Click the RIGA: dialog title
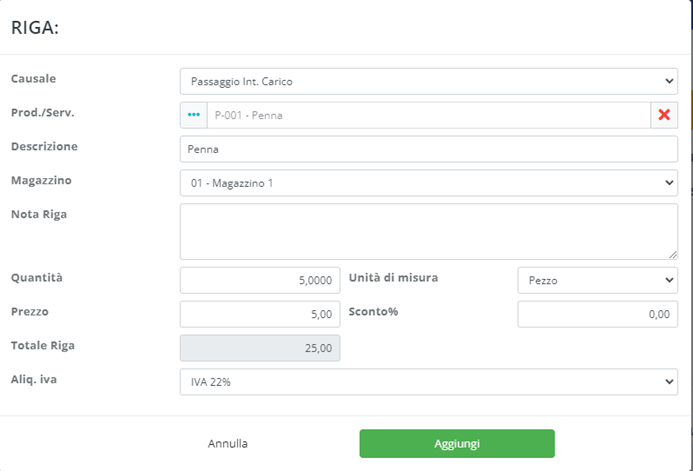 [x=35, y=28]
